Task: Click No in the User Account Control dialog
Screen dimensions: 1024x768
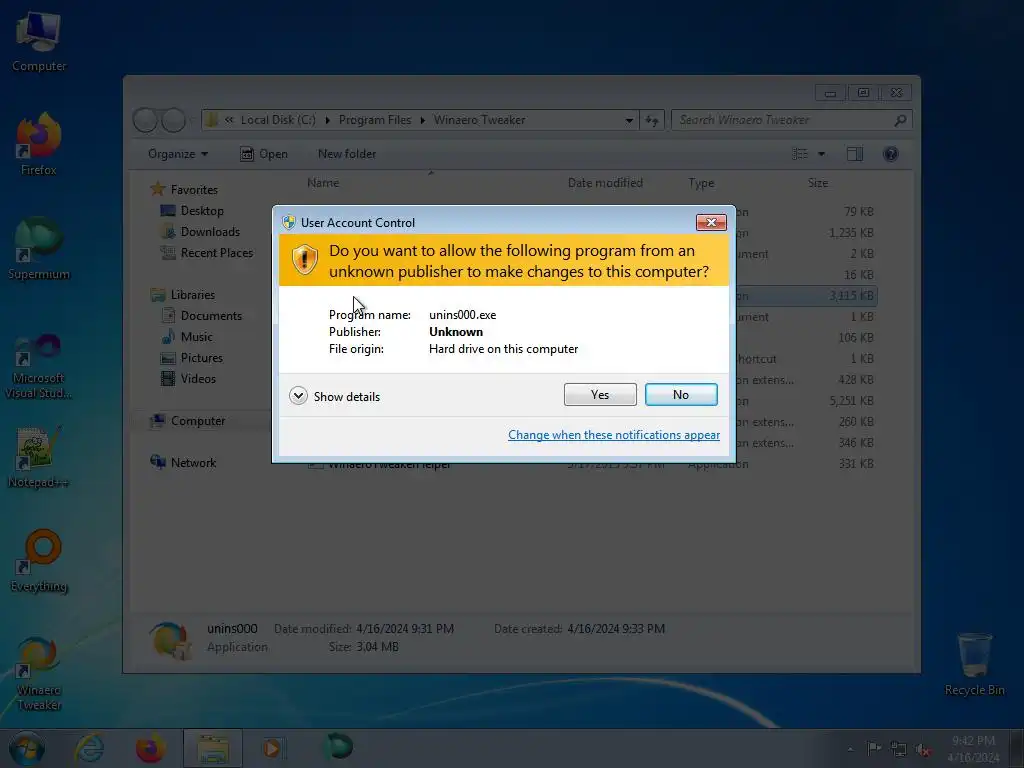Action: (680, 394)
